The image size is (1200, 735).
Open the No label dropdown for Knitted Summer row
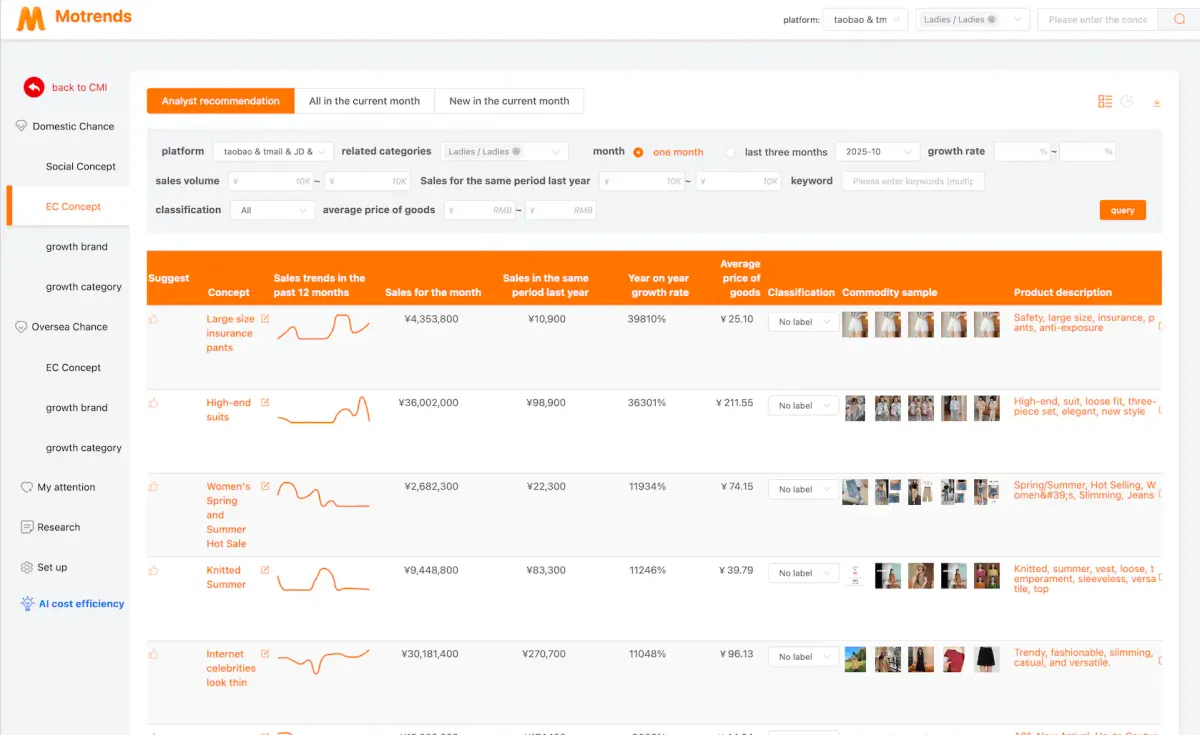pos(803,572)
